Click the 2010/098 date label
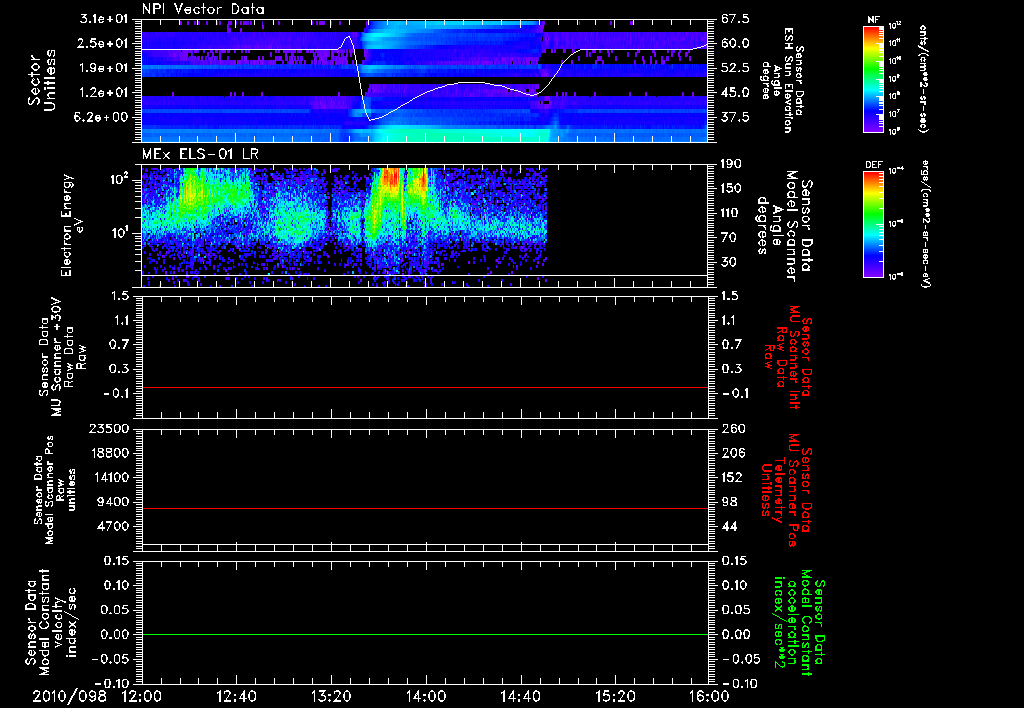1024x708 pixels. click(x=69, y=696)
